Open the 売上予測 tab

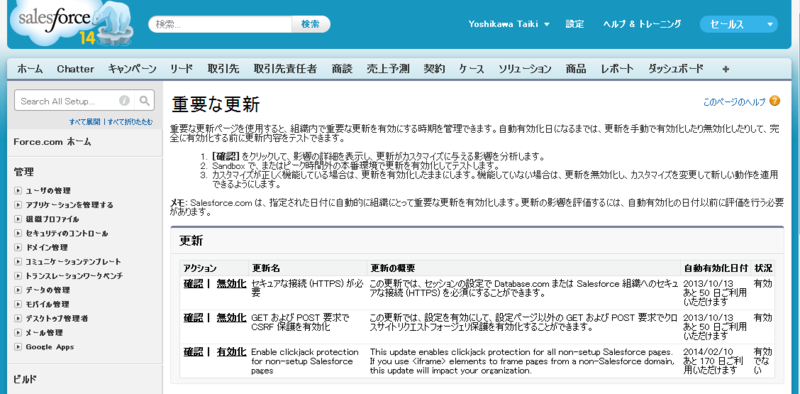(x=388, y=69)
